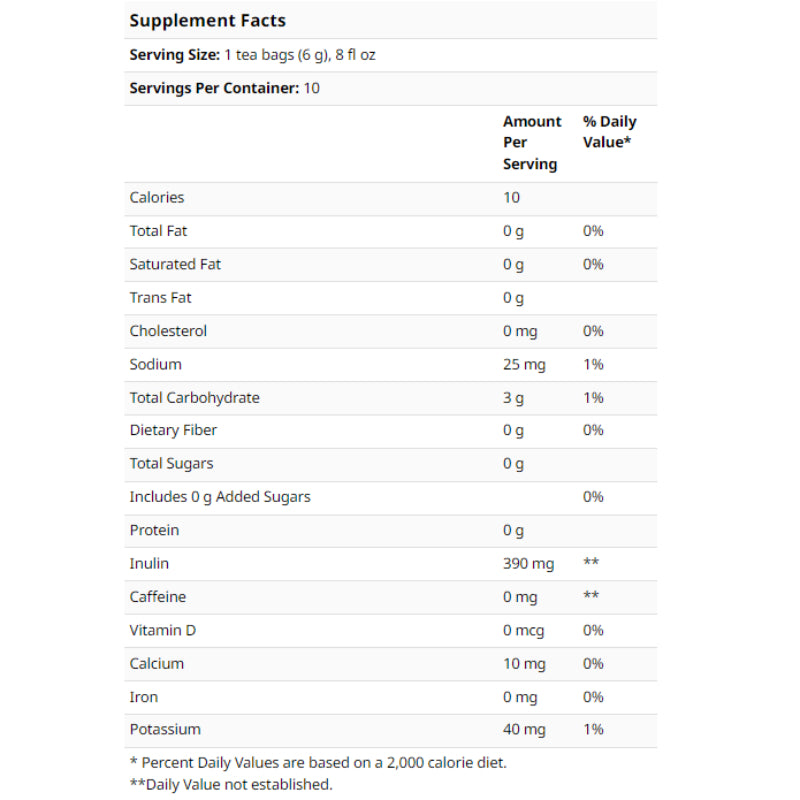
Task: Click the 25 mg Sodium amount
Action: [x=524, y=364]
